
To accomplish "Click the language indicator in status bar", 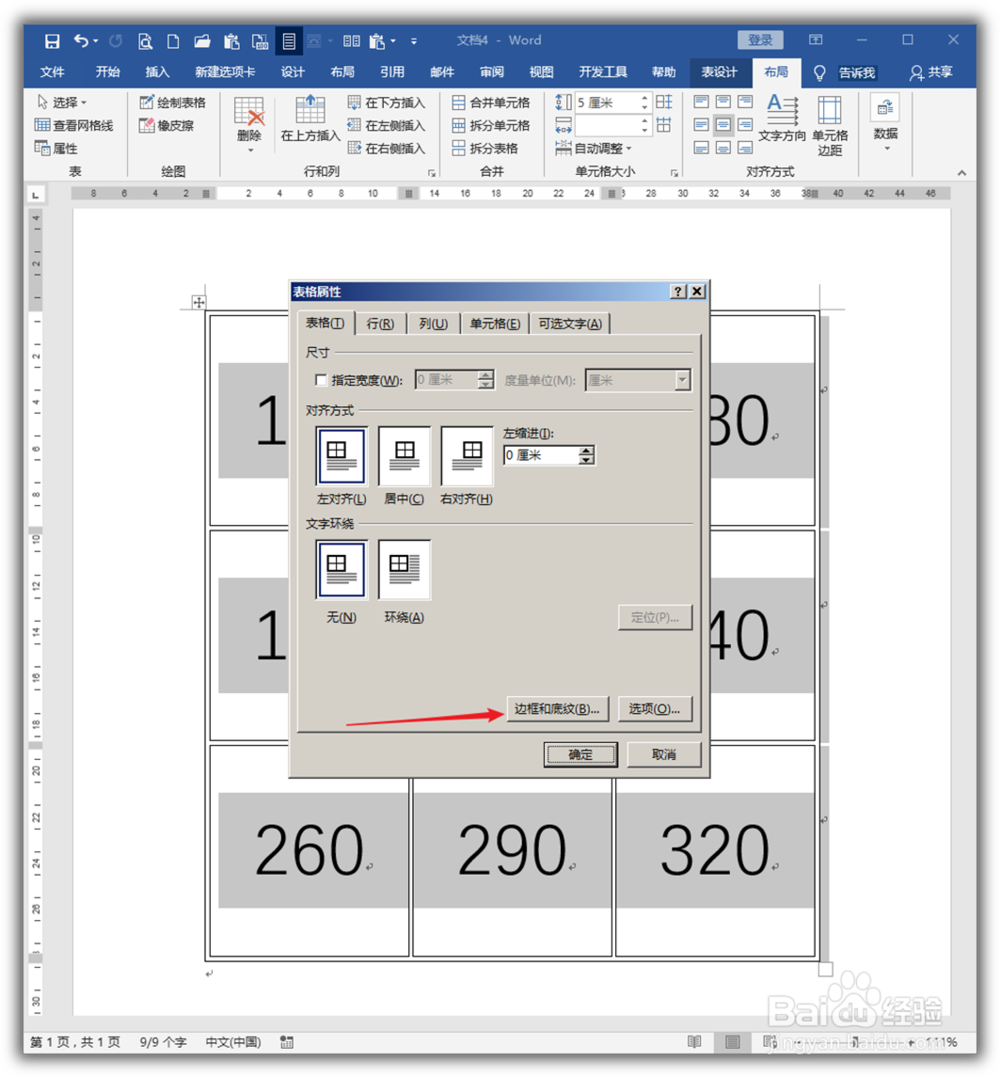I will (234, 1042).
